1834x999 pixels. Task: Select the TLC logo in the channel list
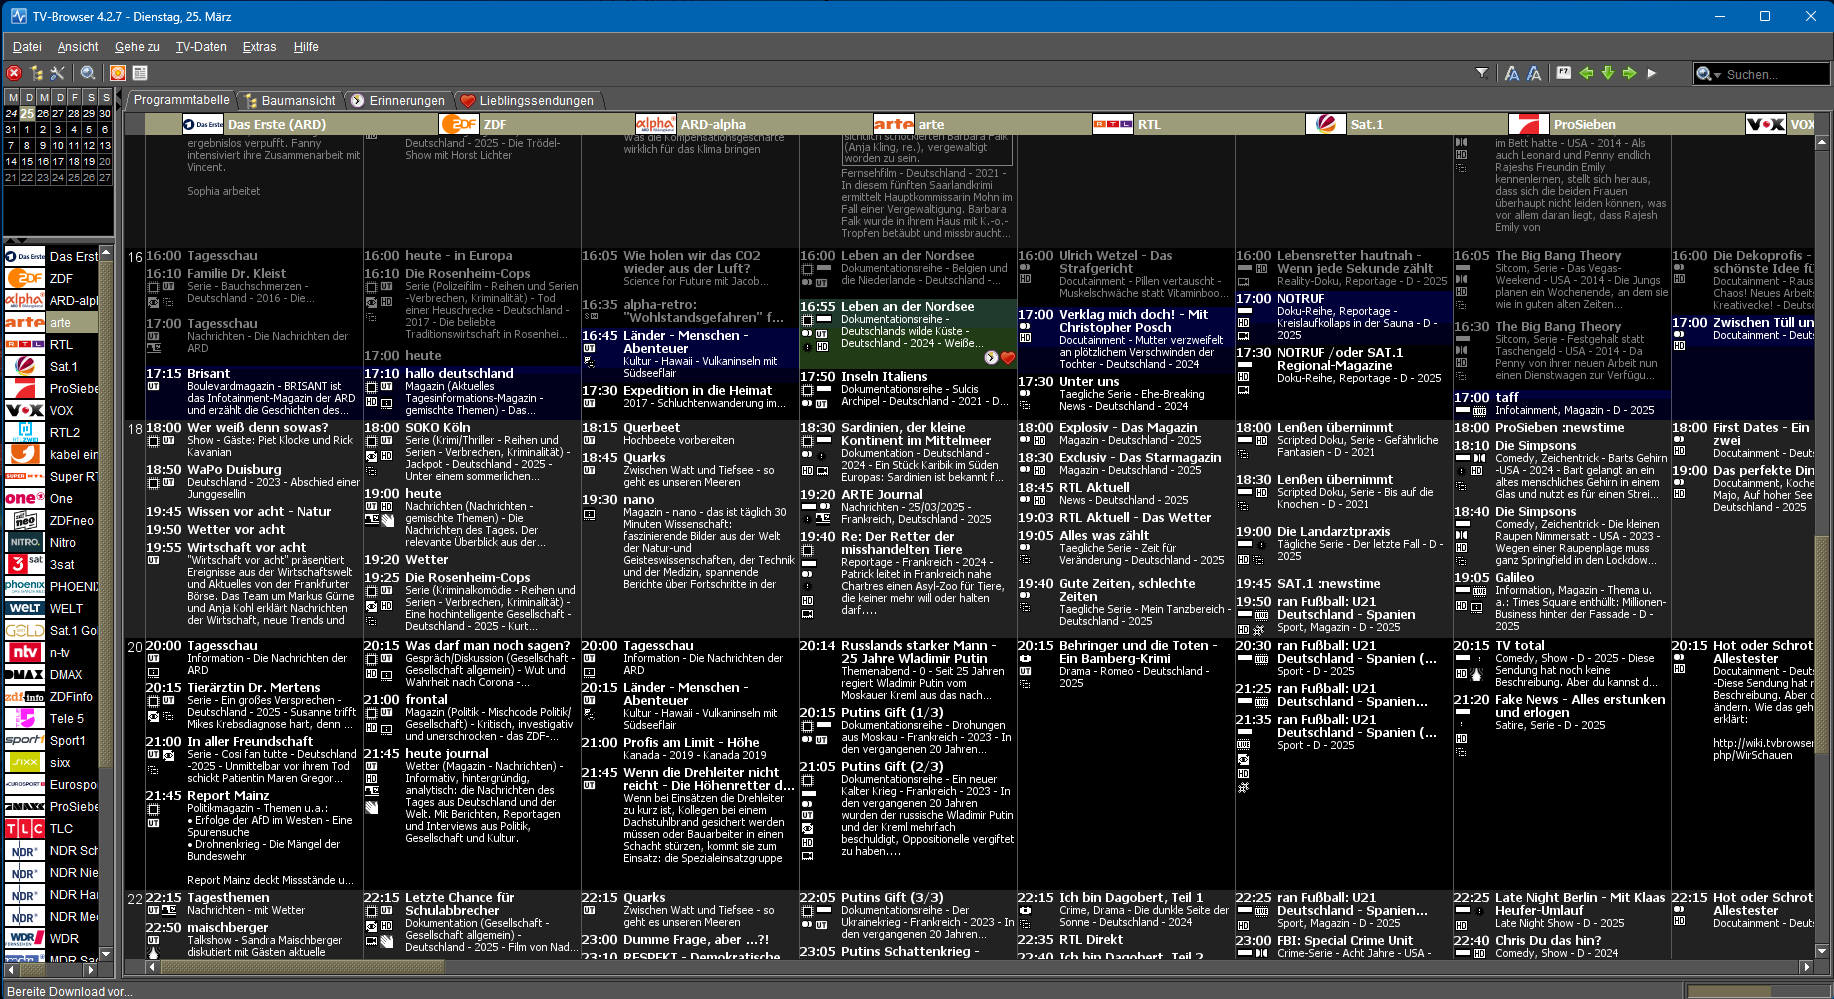point(25,829)
